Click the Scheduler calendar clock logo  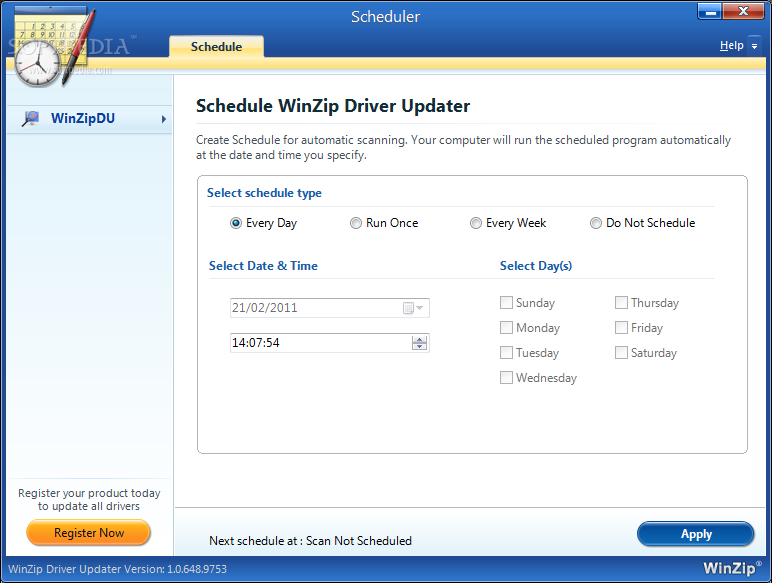click(x=52, y=47)
